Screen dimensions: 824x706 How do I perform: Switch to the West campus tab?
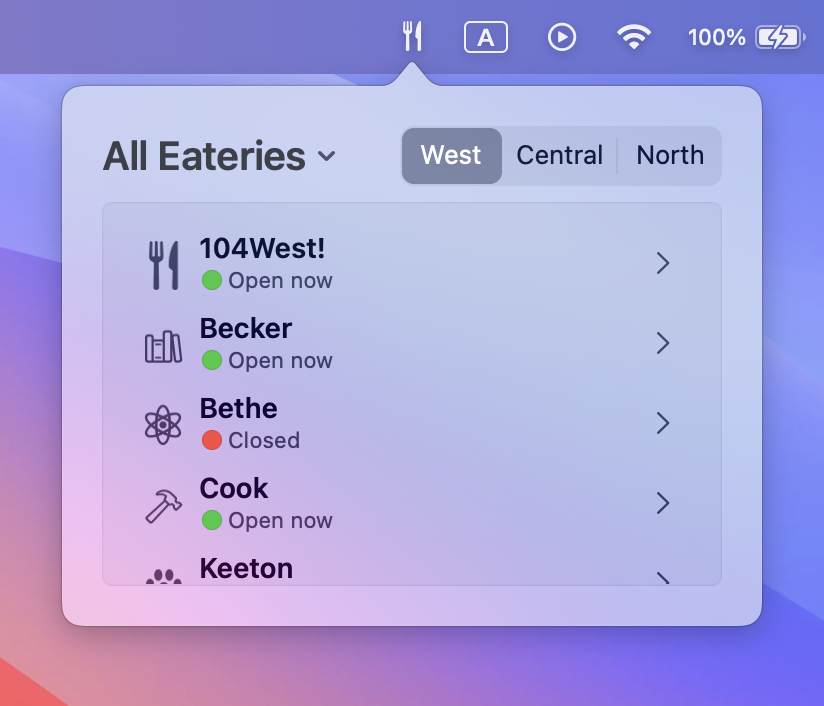pyautogui.click(x=451, y=156)
